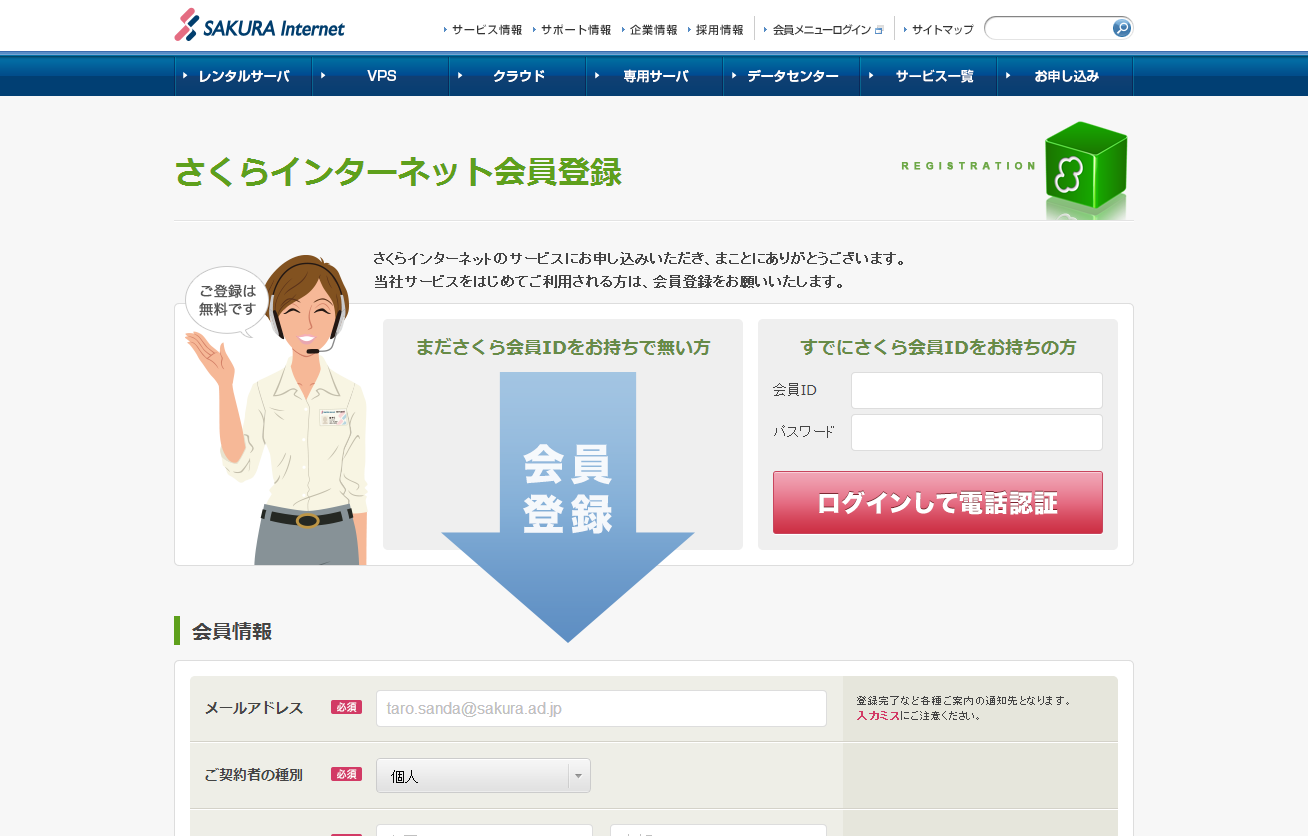This screenshot has height=836, width=1308.
Task: Open the サポート情報 link
Action: click(575, 30)
